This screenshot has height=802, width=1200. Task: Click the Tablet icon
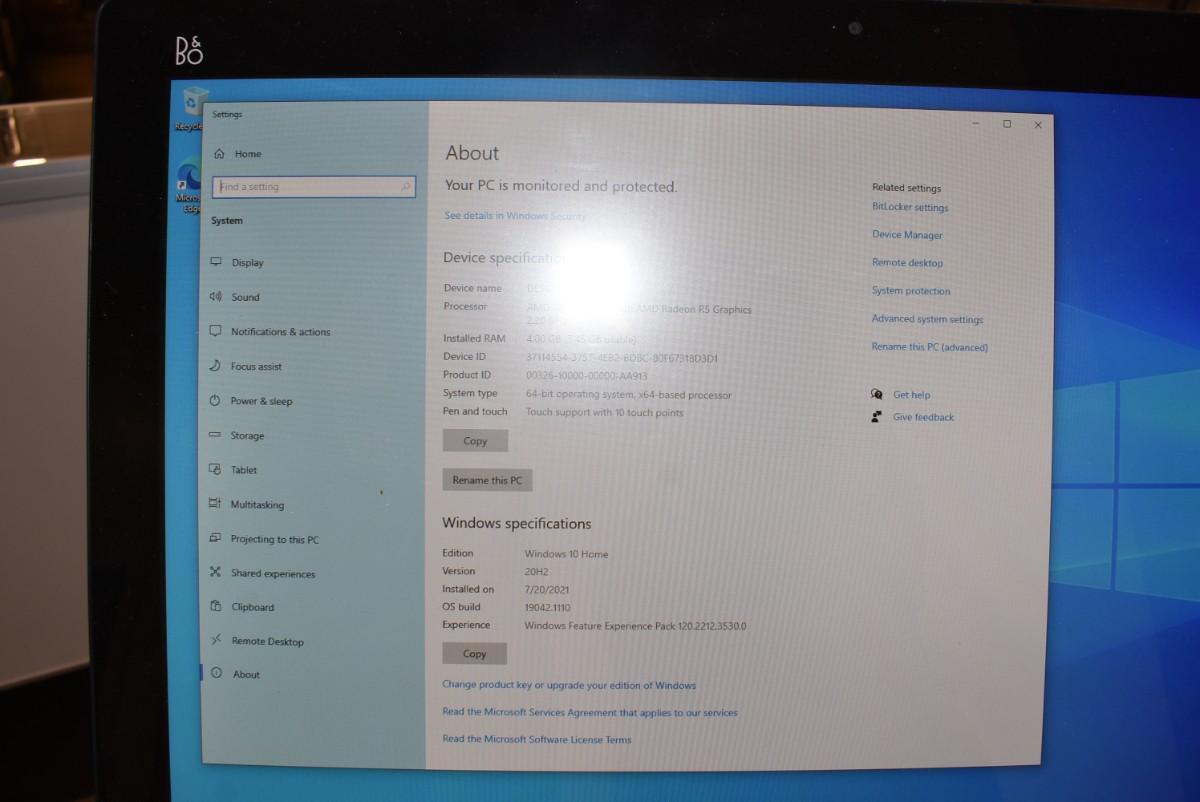click(x=215, y=469)
